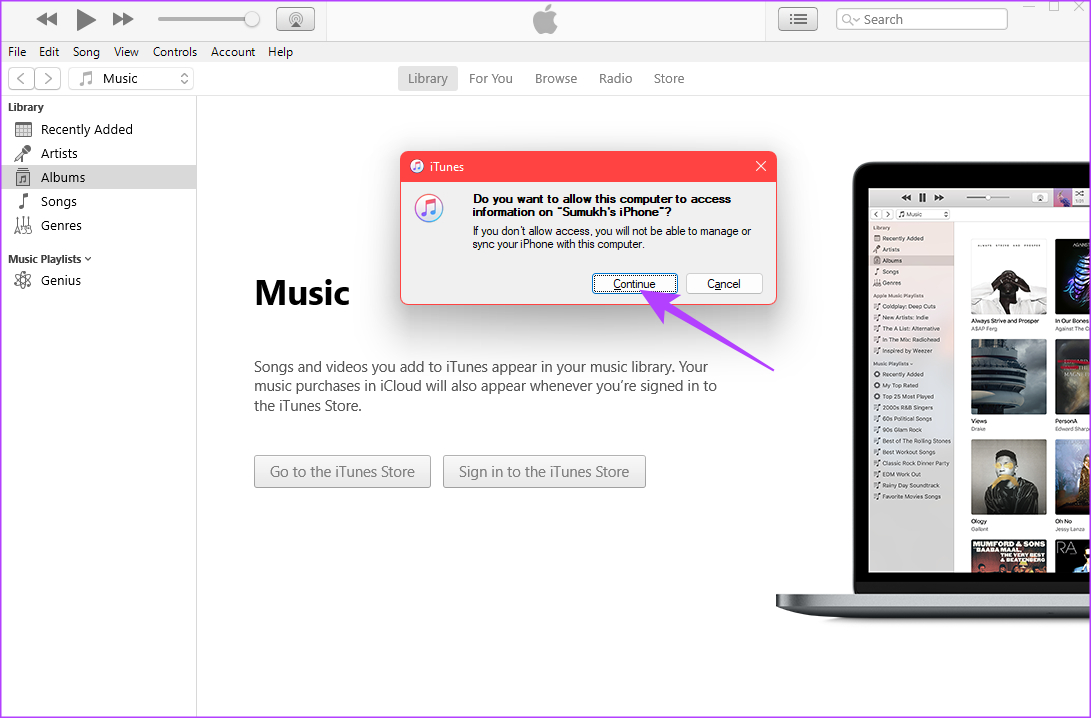Switch to the Radio tab
Viewport: 1091px width, 718px height.
615,78
